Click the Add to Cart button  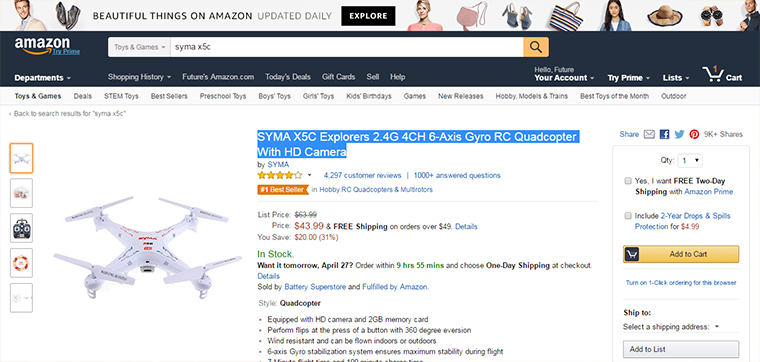[x=681, y=254]
